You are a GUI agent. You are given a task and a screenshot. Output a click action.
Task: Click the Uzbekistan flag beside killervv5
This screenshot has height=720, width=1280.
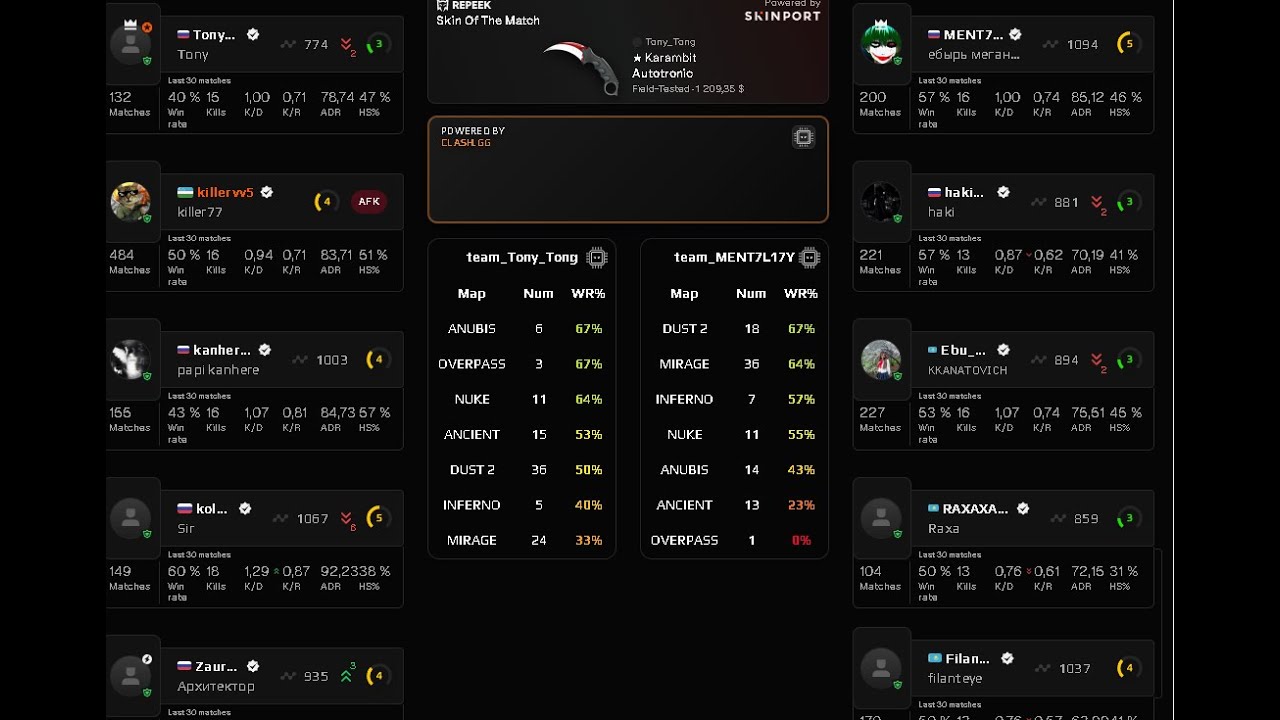(x=185, y=192)
